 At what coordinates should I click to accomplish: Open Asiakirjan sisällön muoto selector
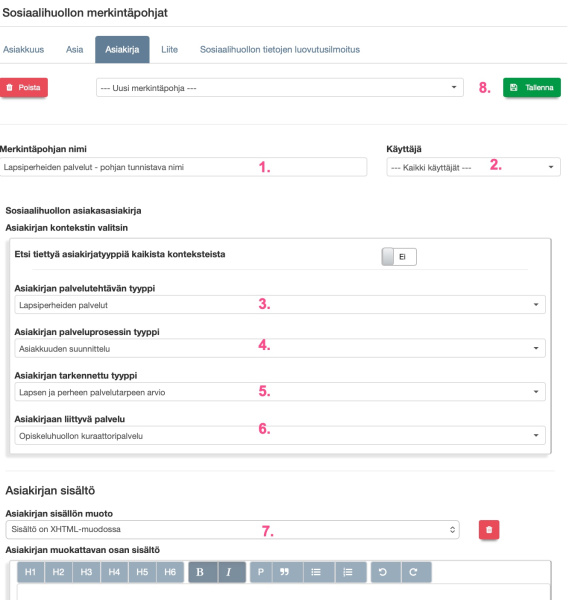(232, 530)
